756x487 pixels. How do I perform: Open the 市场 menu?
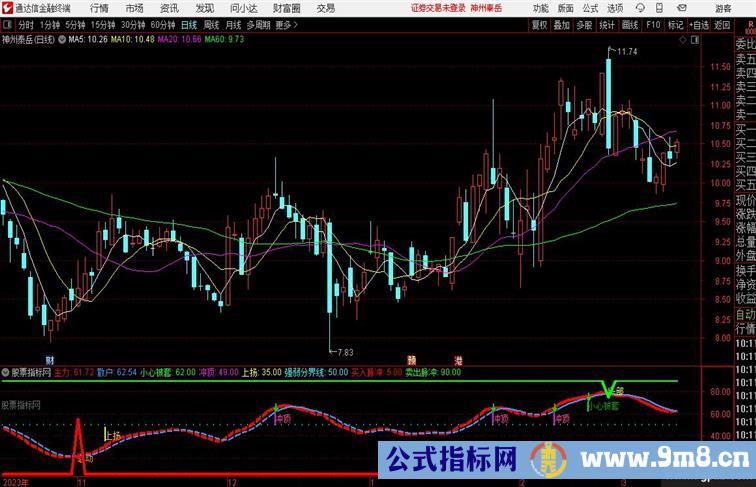(134, 8)
